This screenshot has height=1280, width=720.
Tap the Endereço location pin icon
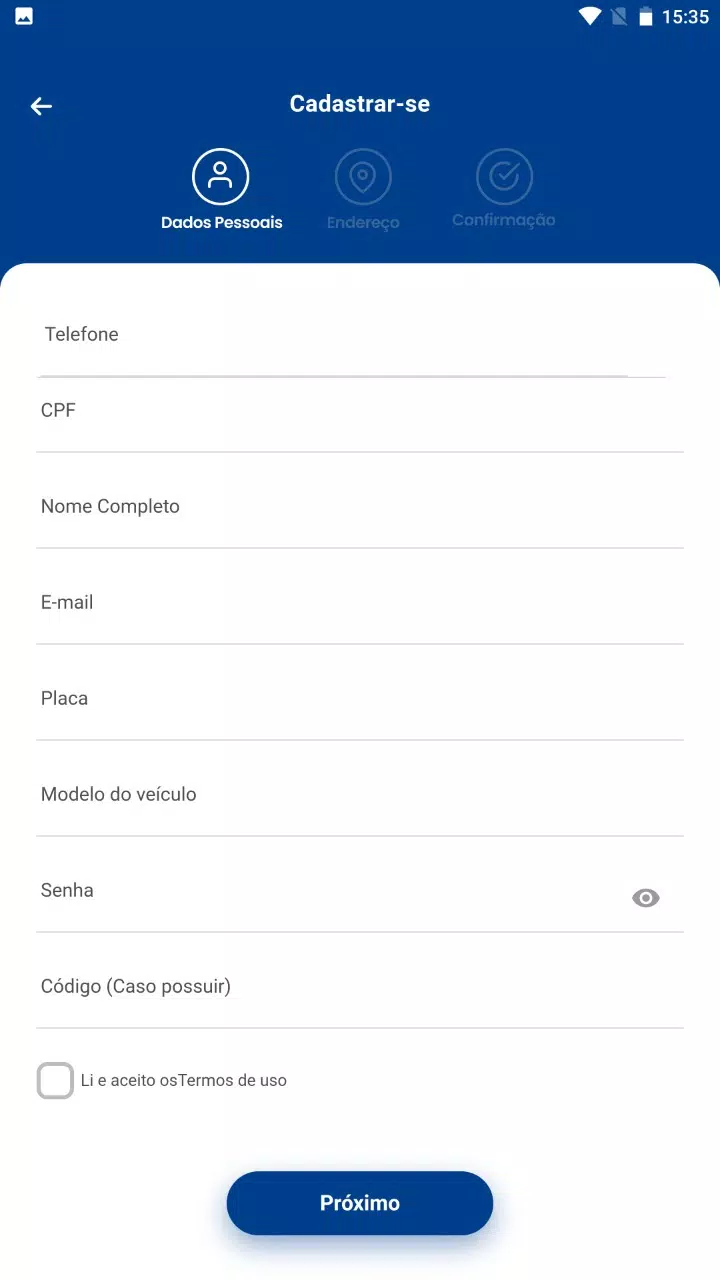click(x=363, y=177)
